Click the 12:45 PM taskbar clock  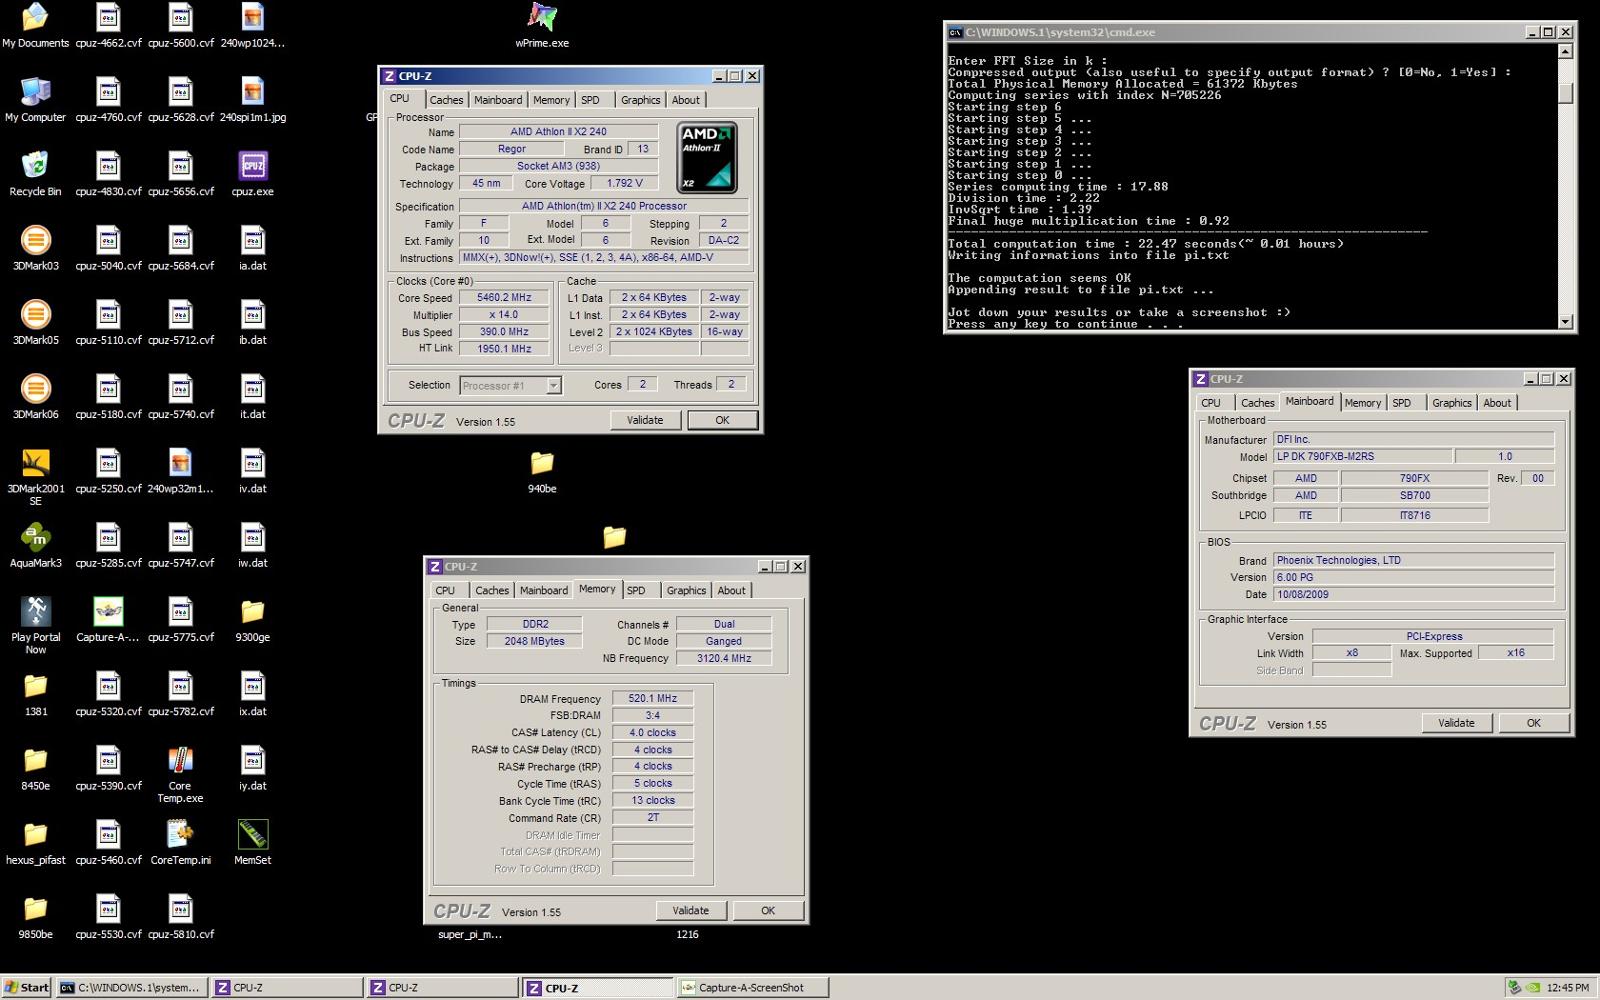1567,987
